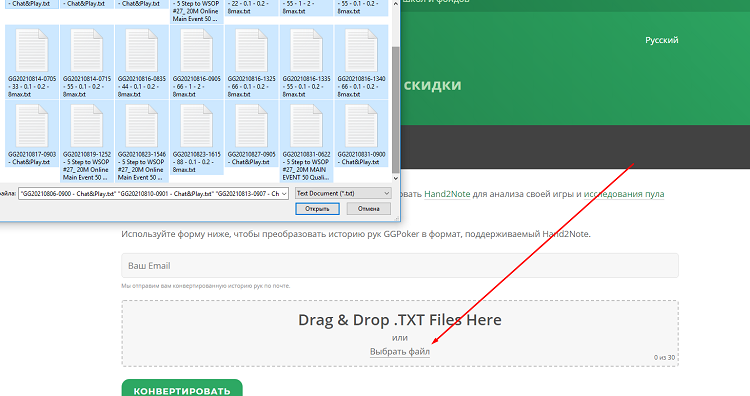Select file GG20210831-0900 - Chat&Play.txt
The image size is (750, 396).
362,134
